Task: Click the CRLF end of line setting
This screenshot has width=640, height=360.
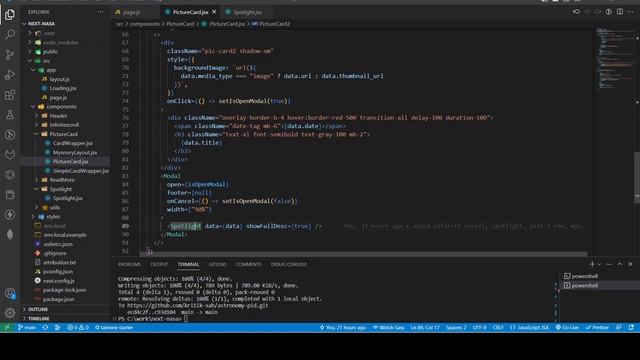Action: pyautogui.click(x=498, y=327)
